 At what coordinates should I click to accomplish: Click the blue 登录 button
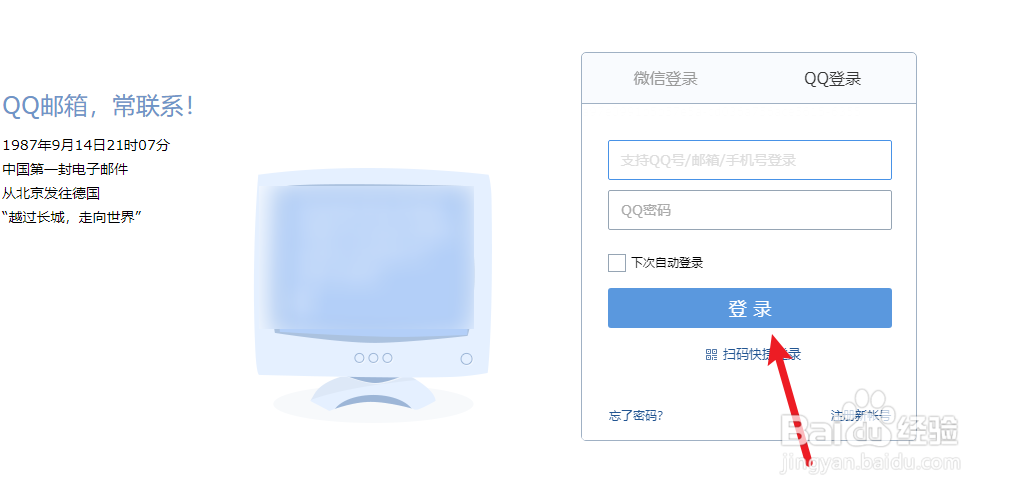[750, 308]
